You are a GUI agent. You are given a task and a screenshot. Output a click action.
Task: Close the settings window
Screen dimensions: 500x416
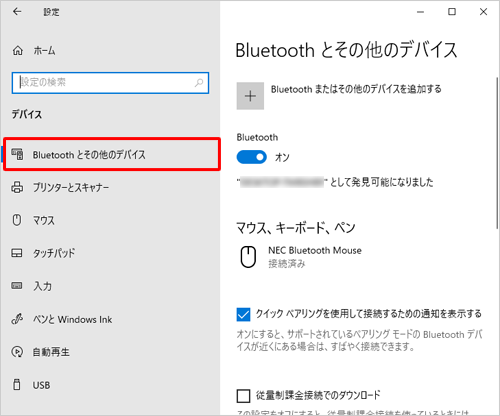tap(483, 12)
